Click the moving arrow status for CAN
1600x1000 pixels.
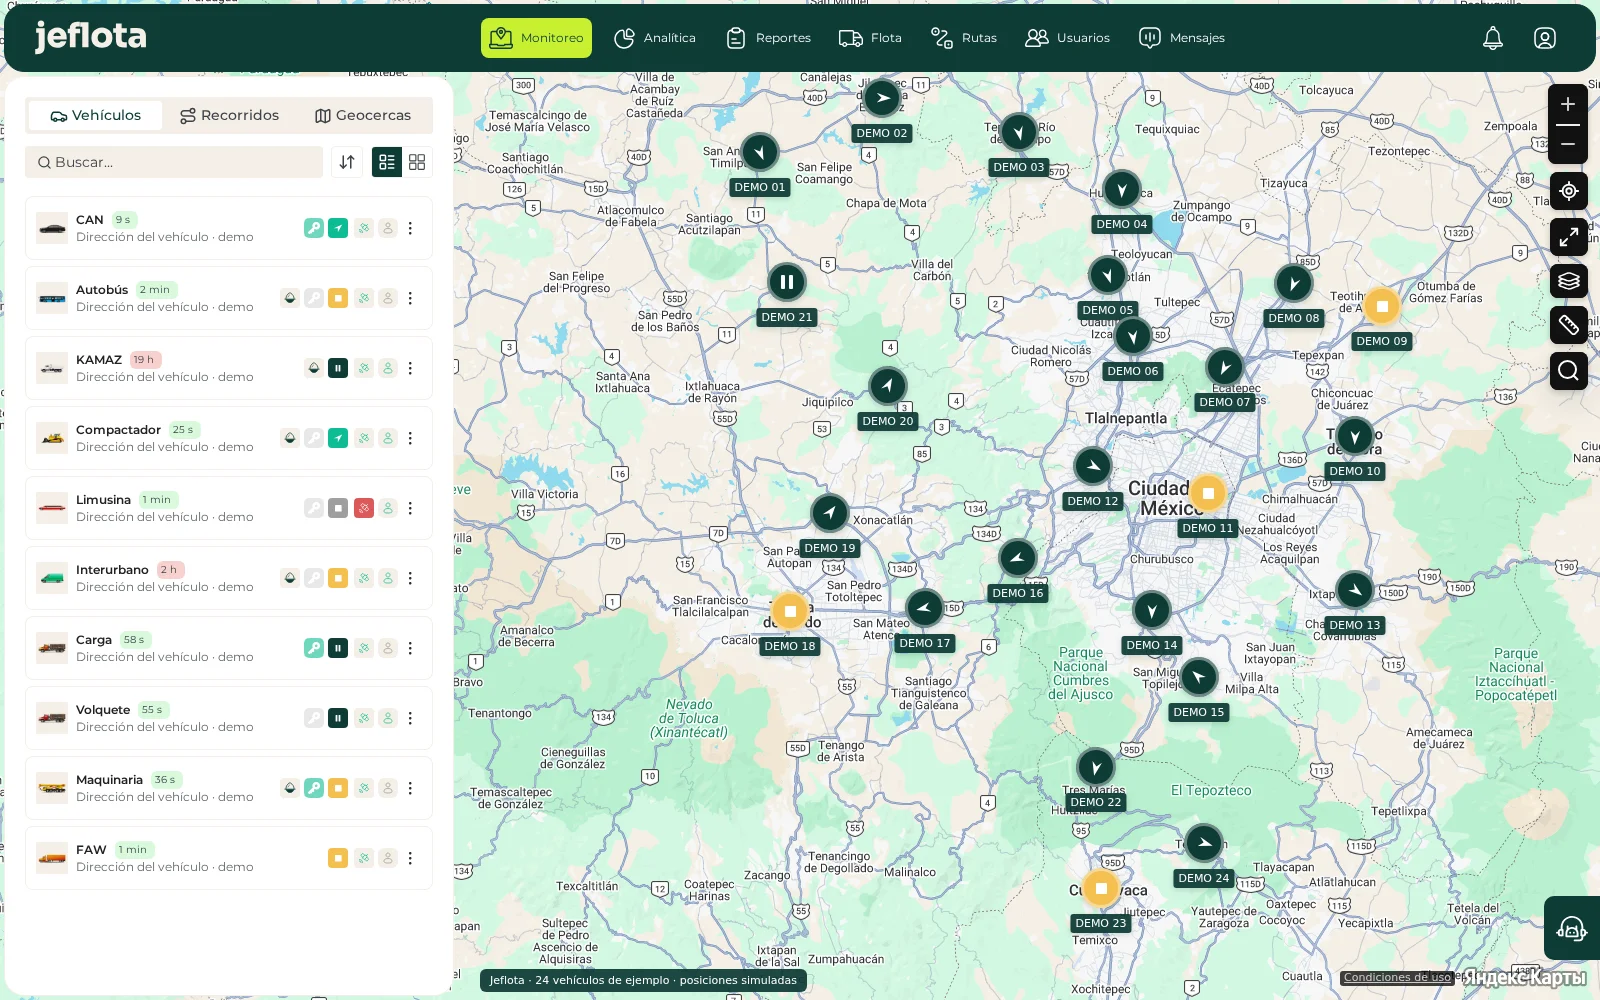(338, 228)
